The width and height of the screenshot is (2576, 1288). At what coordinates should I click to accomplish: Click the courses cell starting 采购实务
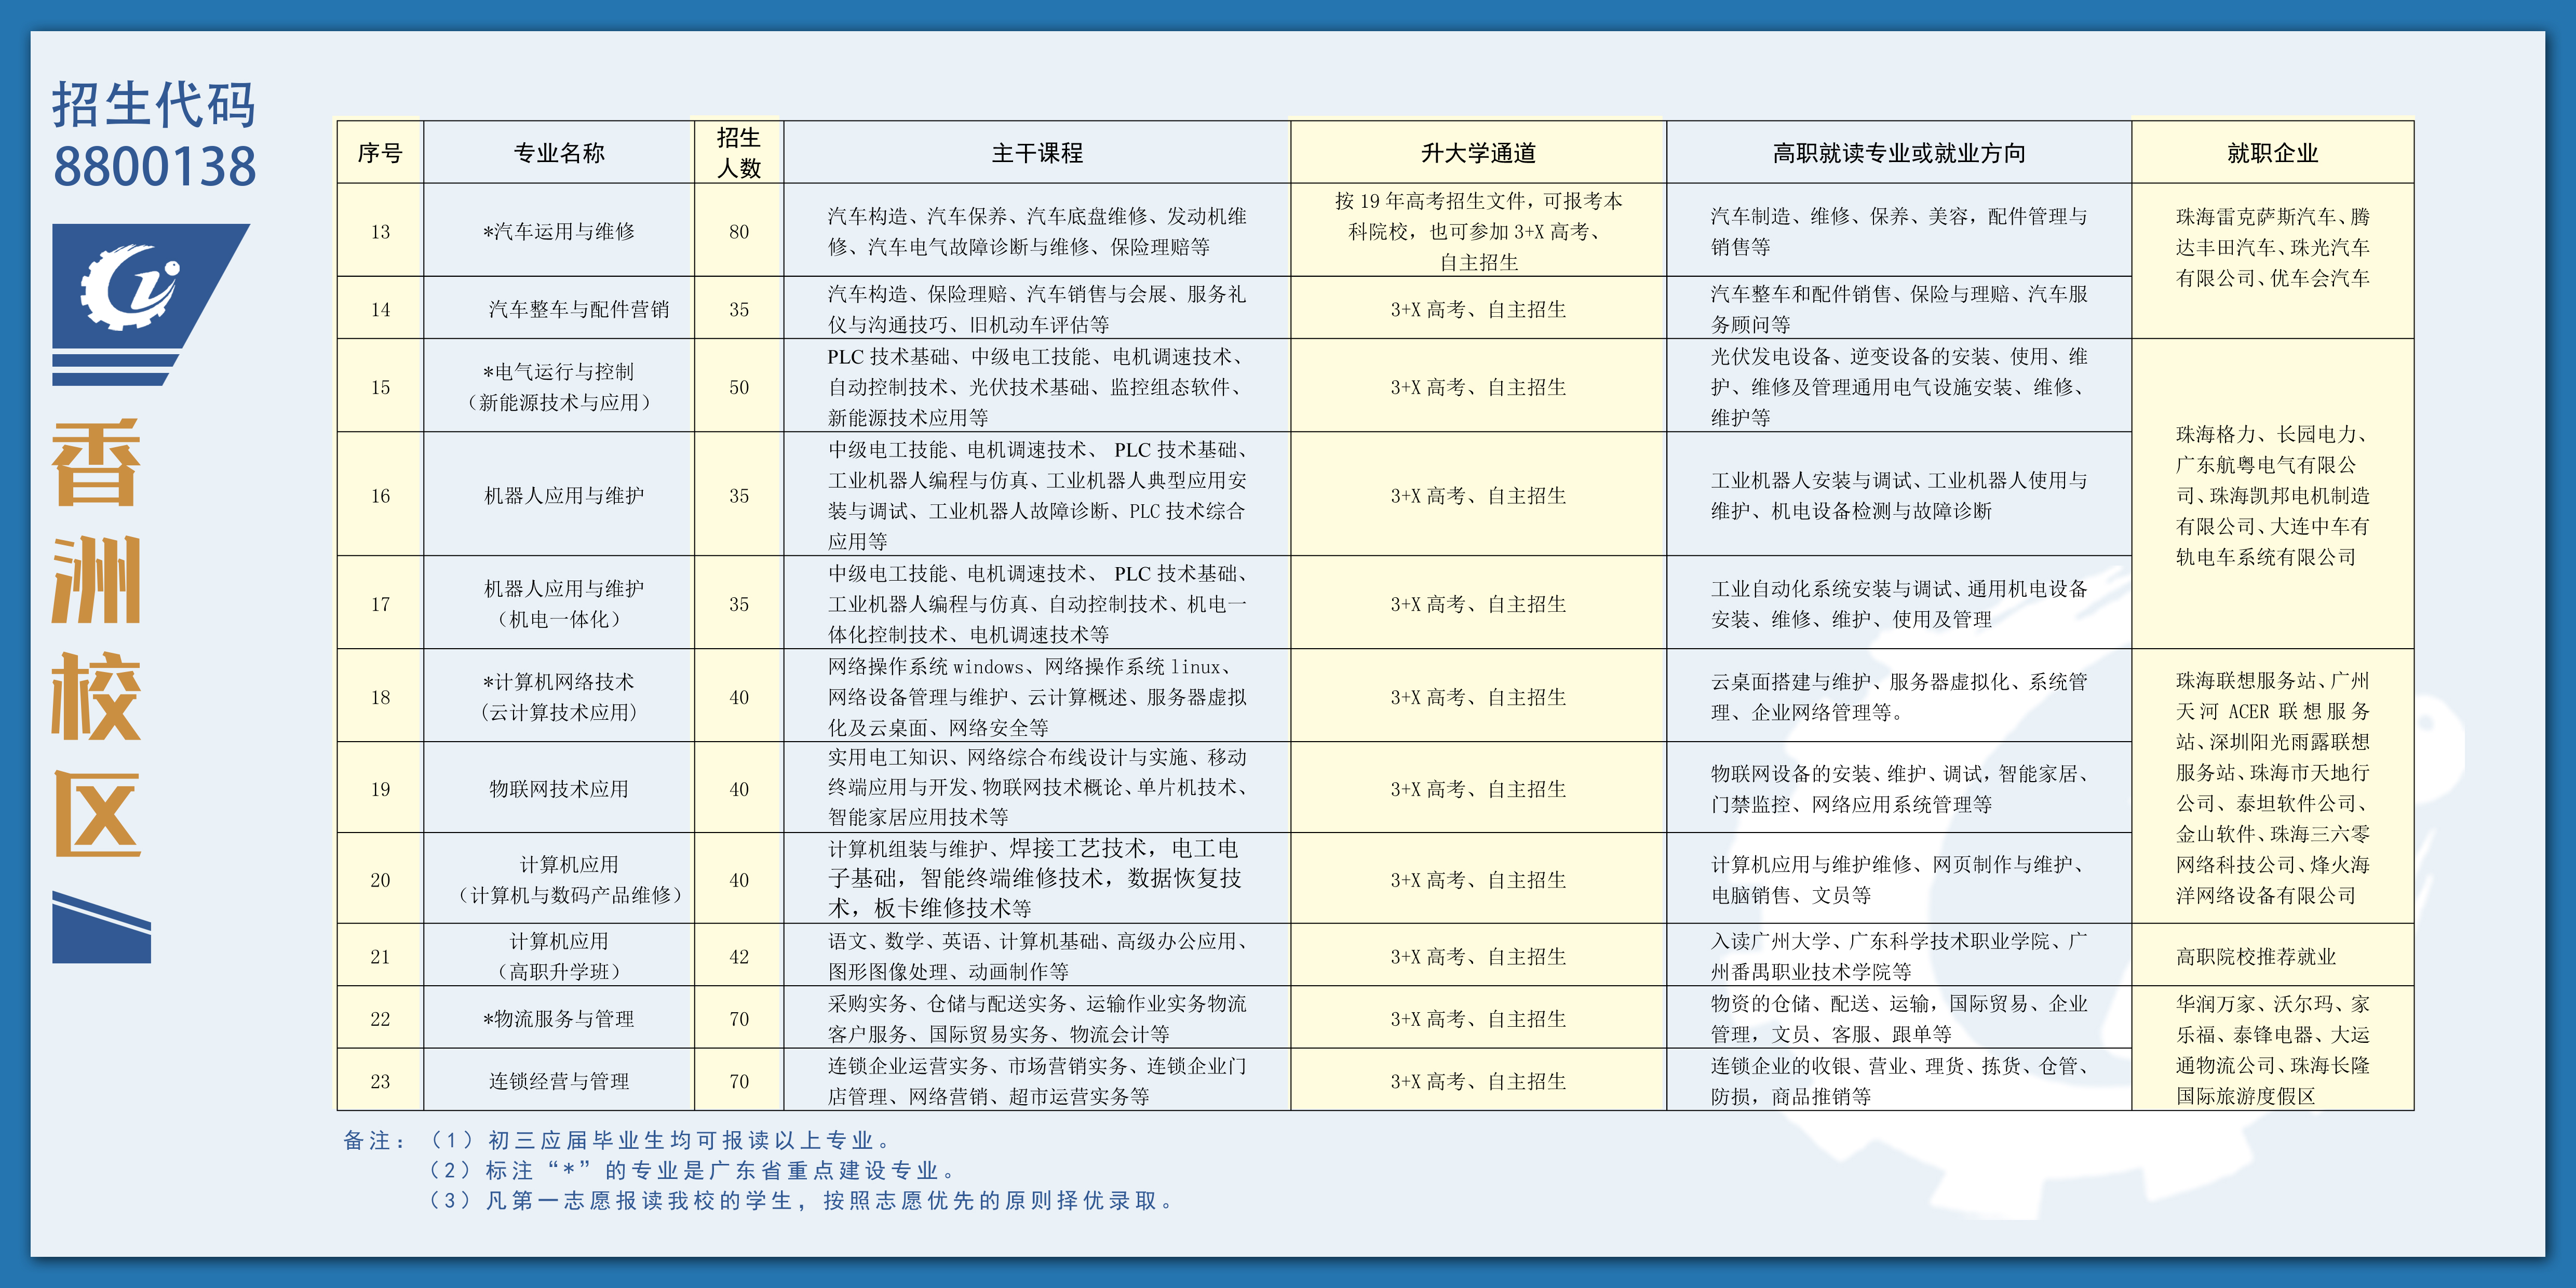pyautogui.click(x=1037, y=1018)
